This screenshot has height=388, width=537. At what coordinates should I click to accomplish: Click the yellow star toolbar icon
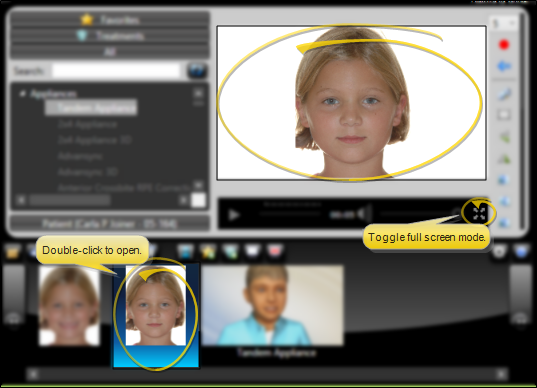(x=208, y=252)
